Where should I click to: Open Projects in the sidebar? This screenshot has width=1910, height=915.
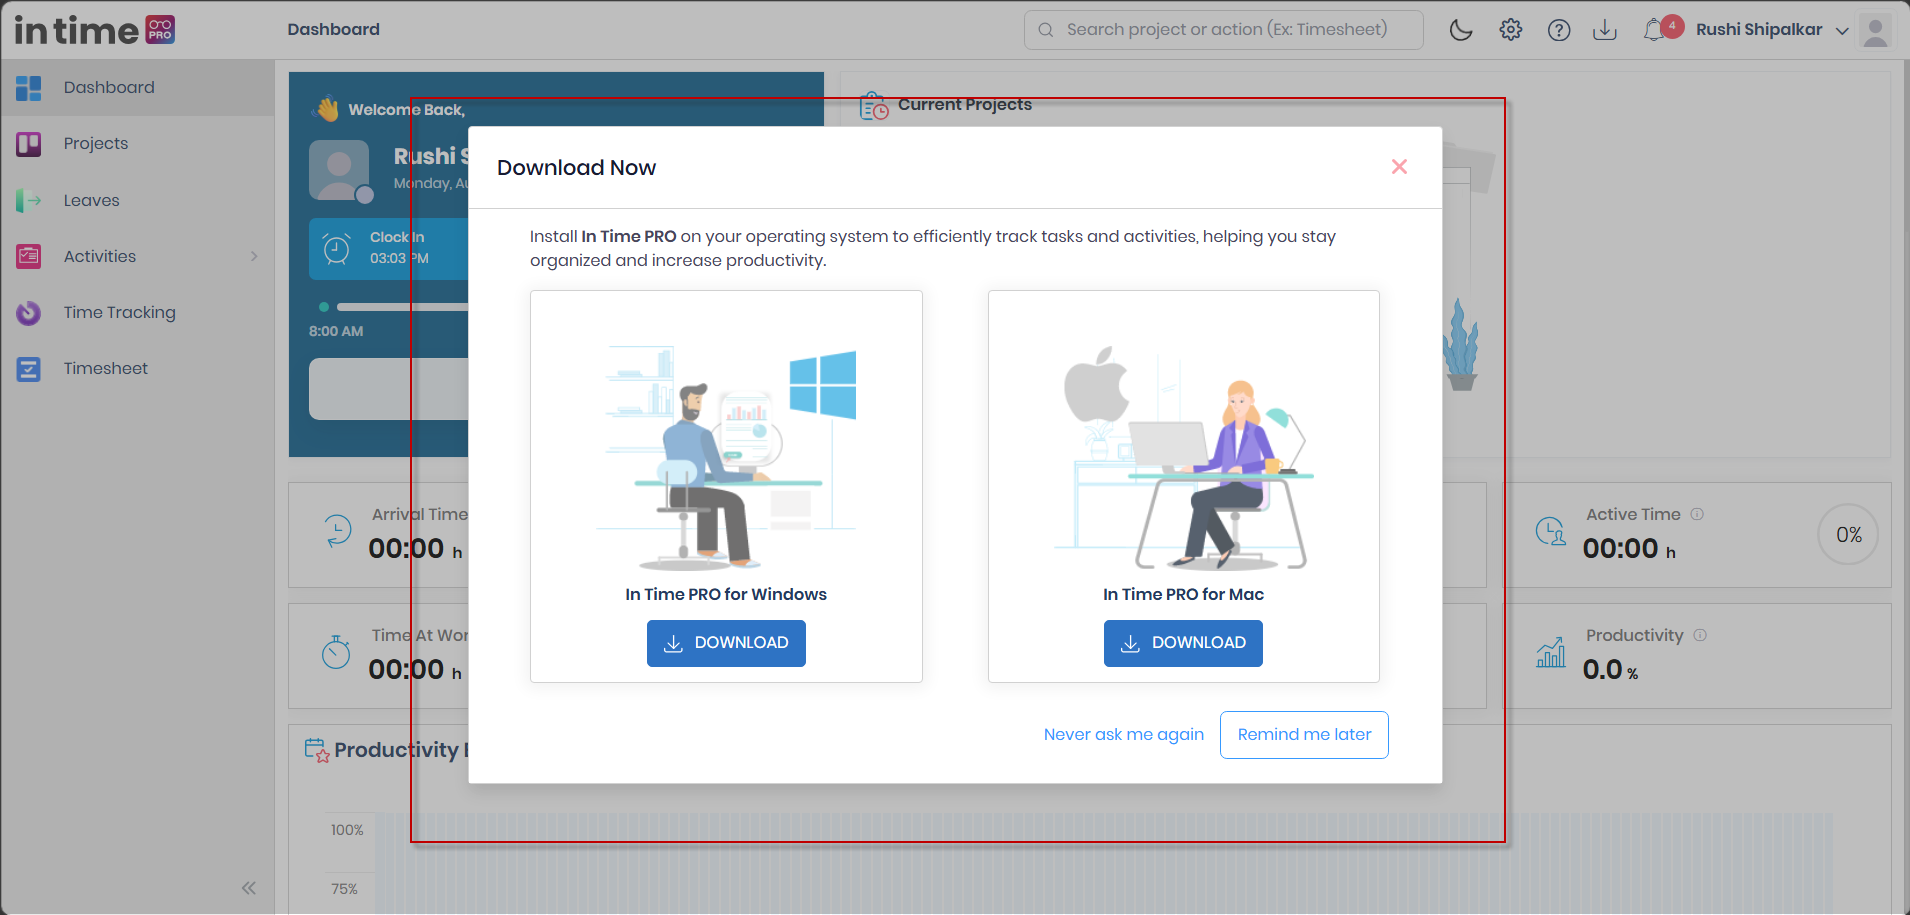click(x=138, y=144)
